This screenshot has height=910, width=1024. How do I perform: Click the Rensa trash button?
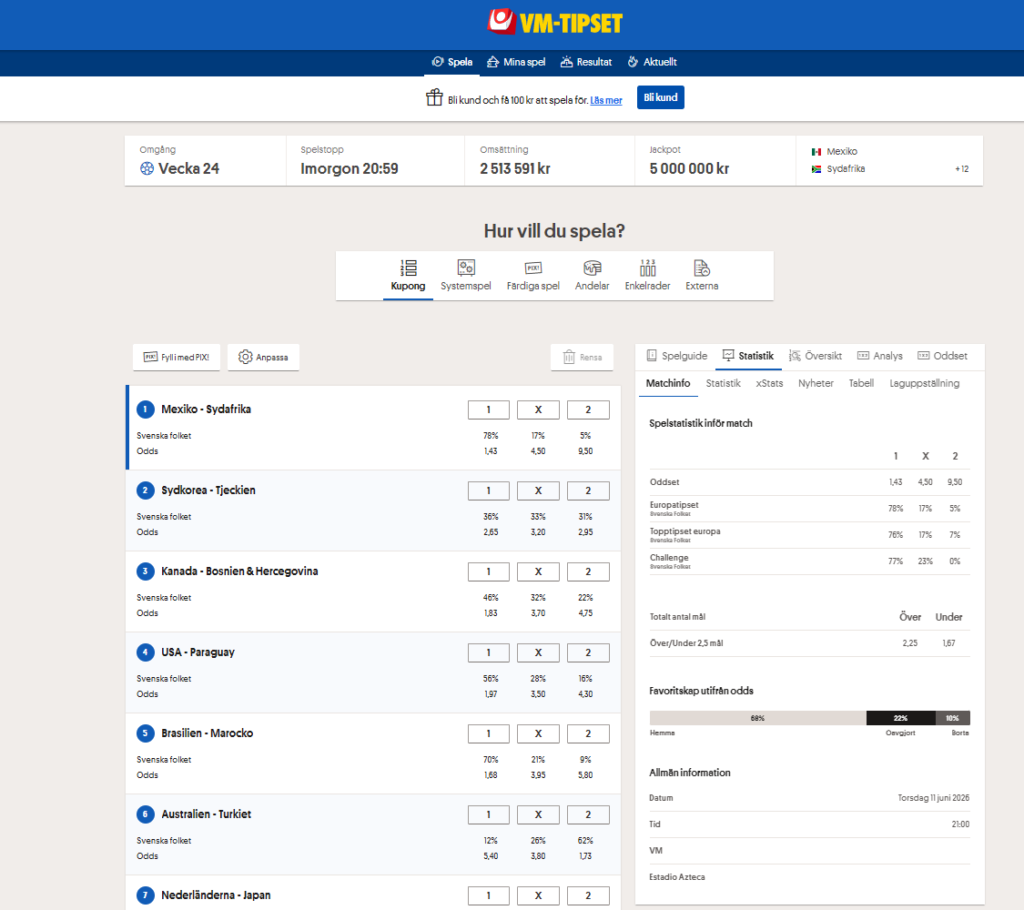pyautogui.click(x=582, y=357)
